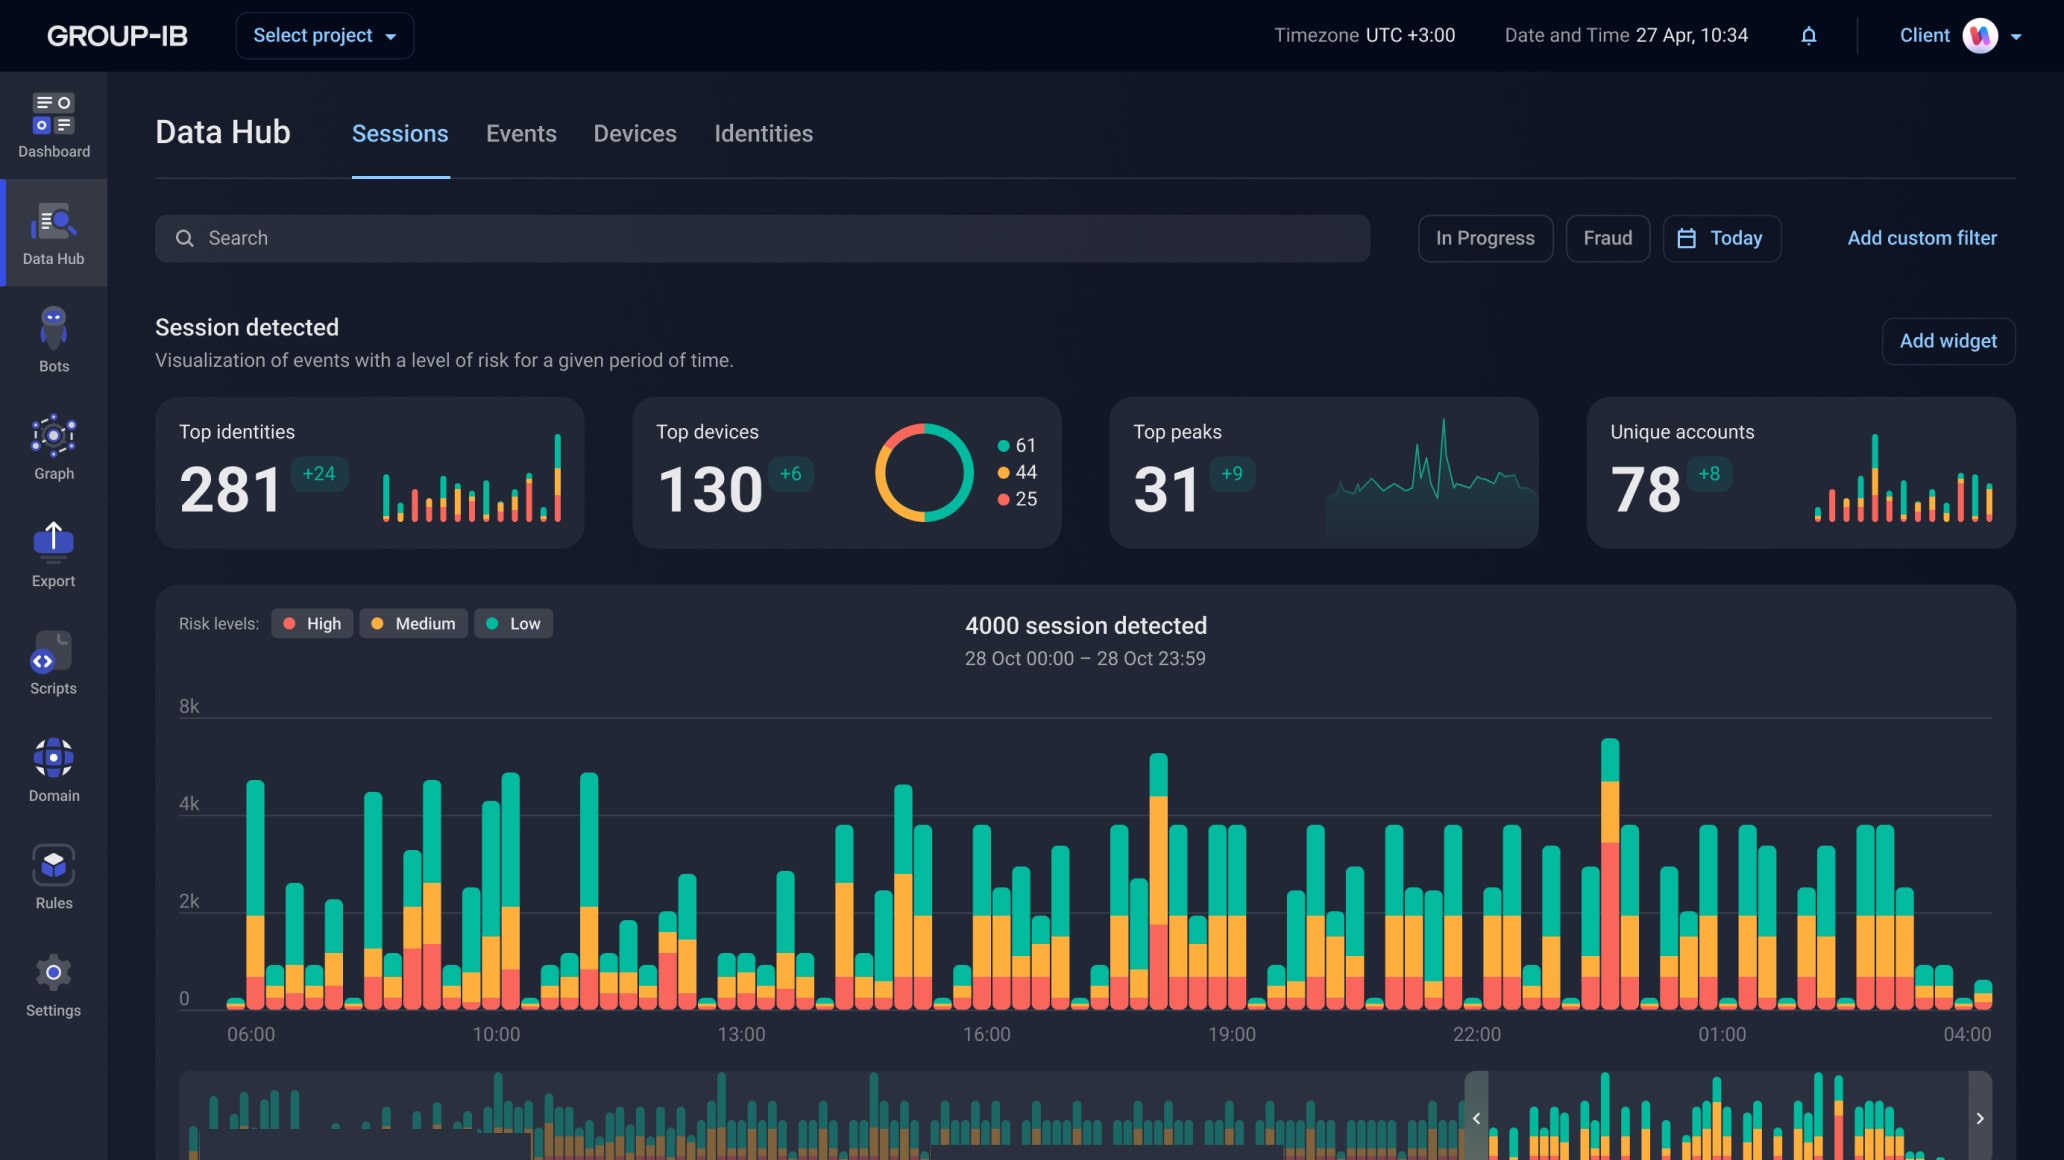Open the Graph sidebar icon
The width and height of the screenshot is (2064, 1160).
(x=53, y=447)
